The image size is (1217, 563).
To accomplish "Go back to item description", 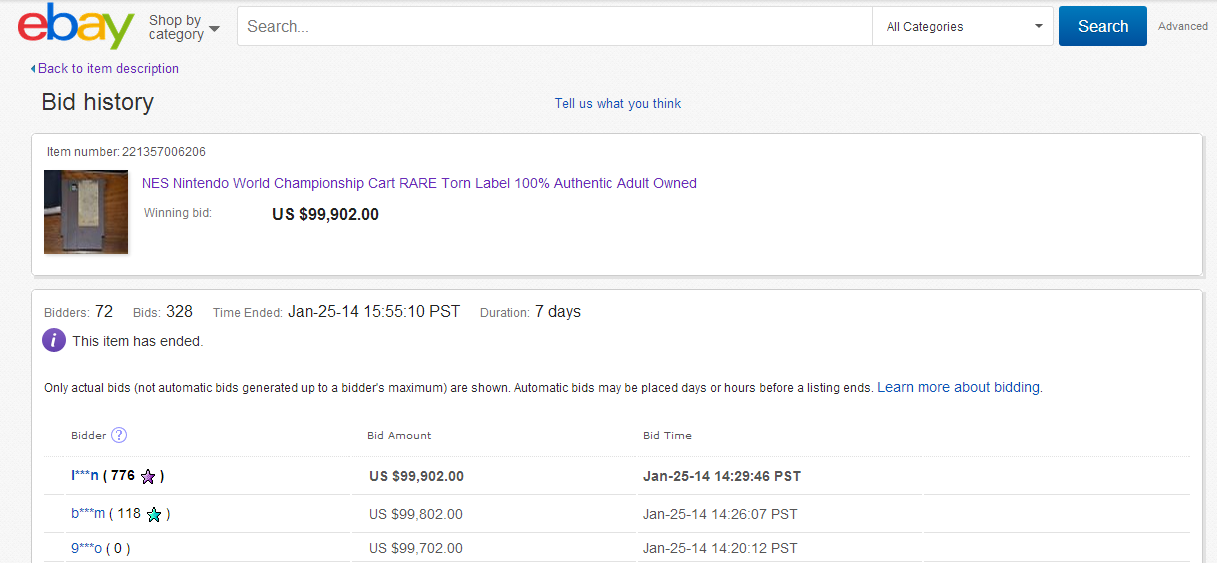I will coord(108,69).
